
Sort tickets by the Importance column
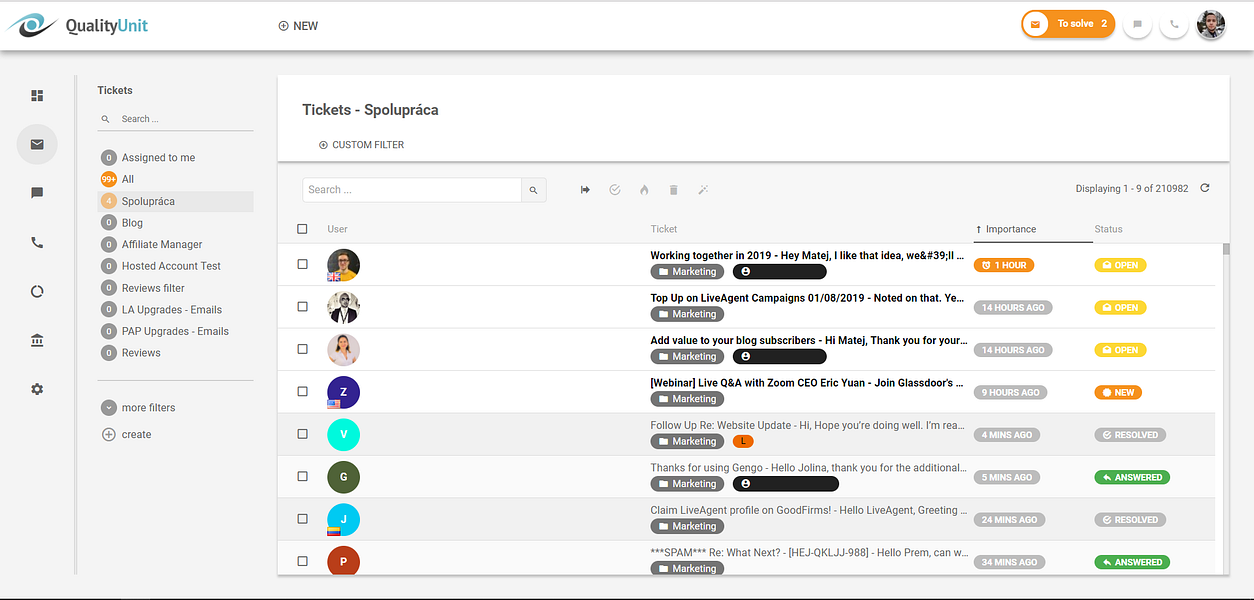[x=1009, y=229]
